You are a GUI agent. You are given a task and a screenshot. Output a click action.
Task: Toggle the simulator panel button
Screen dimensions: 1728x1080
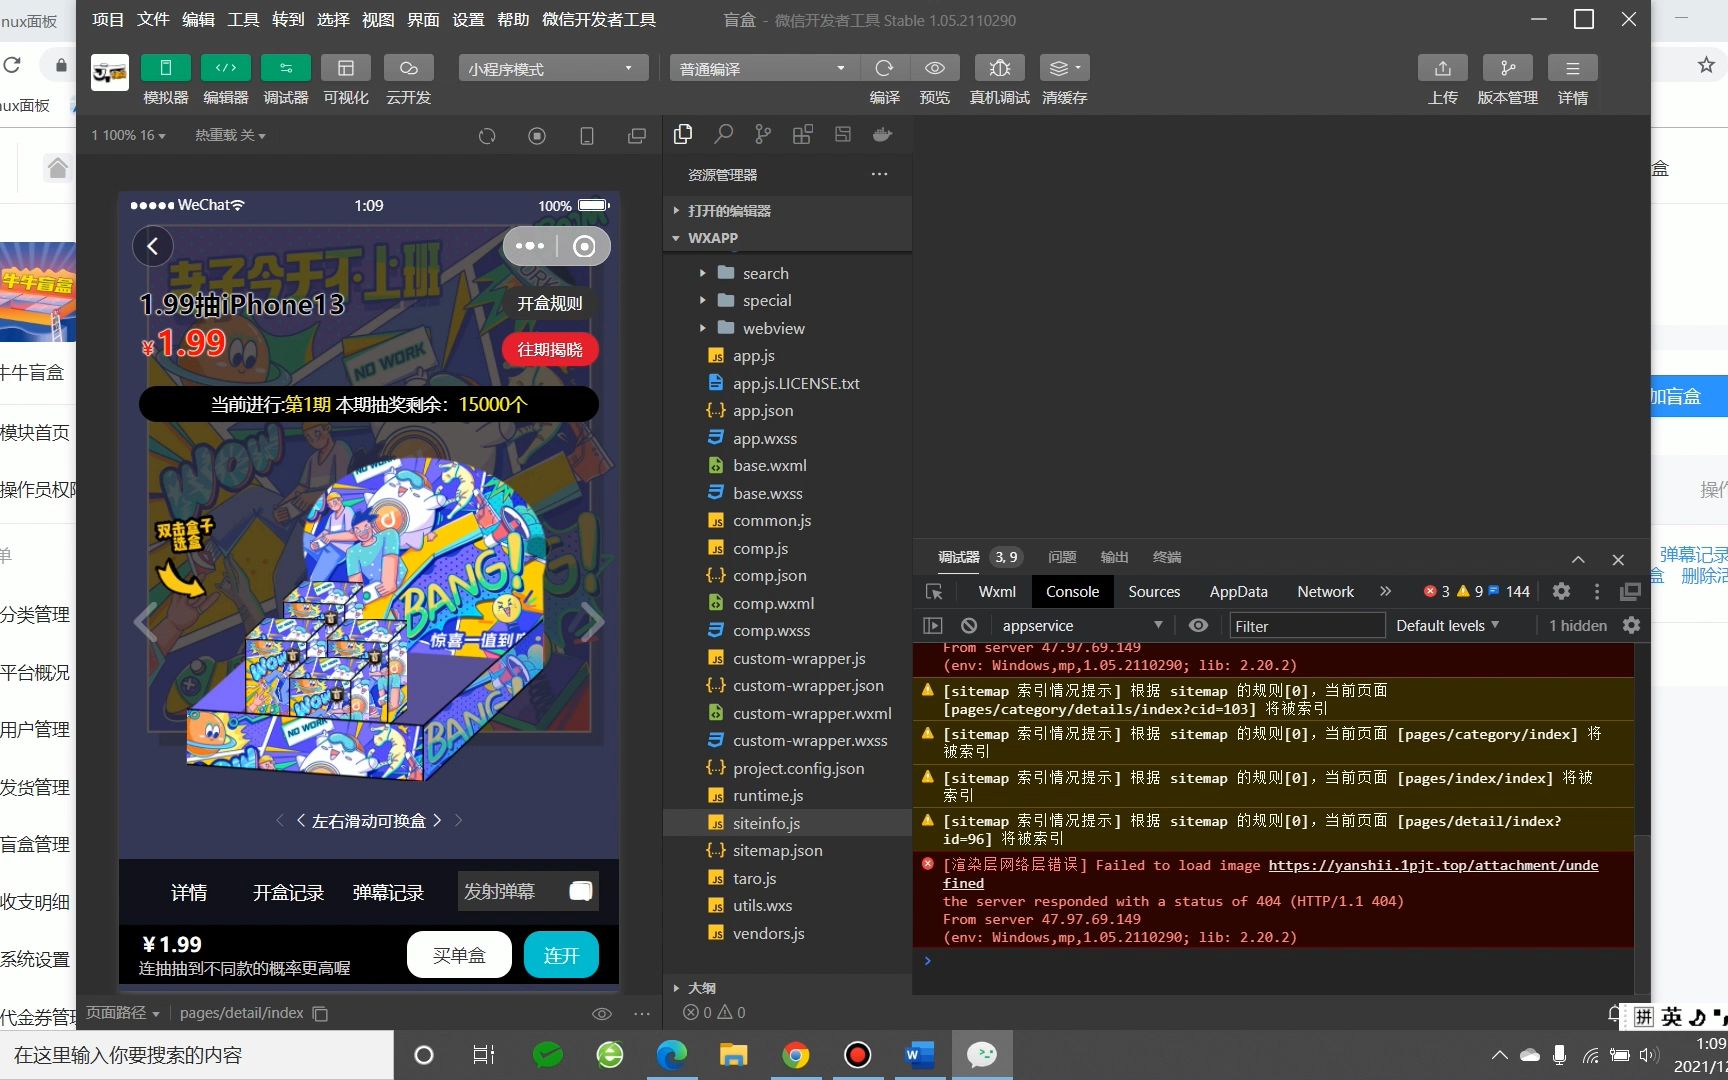166,68
